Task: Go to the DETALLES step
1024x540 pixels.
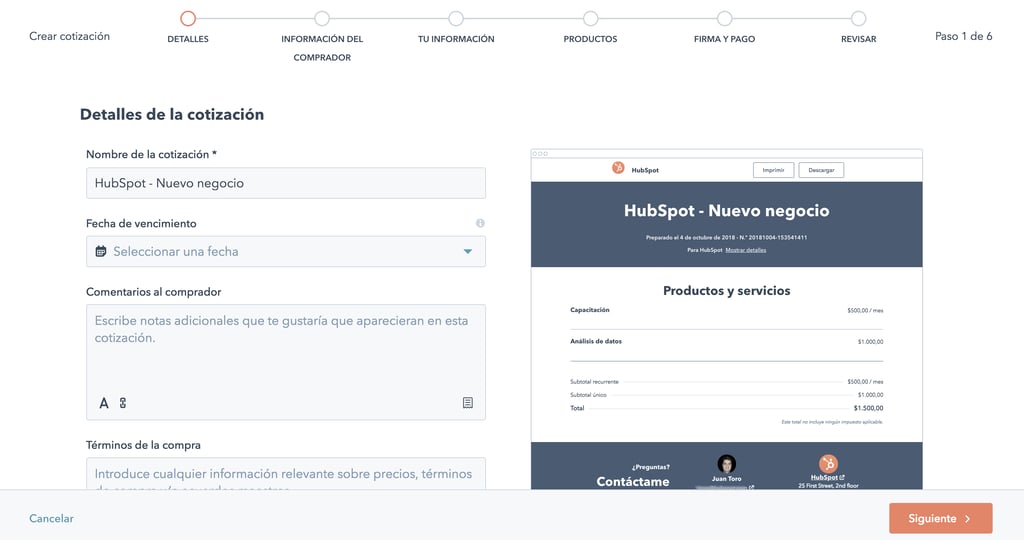Action: pos(188,18)
